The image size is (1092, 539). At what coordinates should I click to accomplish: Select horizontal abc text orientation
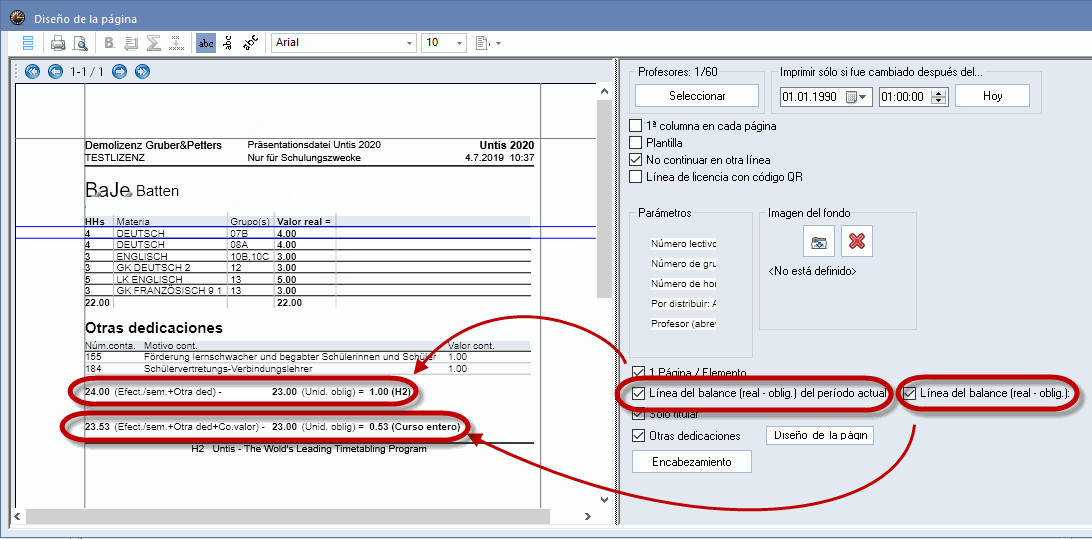tap(206, 43)
